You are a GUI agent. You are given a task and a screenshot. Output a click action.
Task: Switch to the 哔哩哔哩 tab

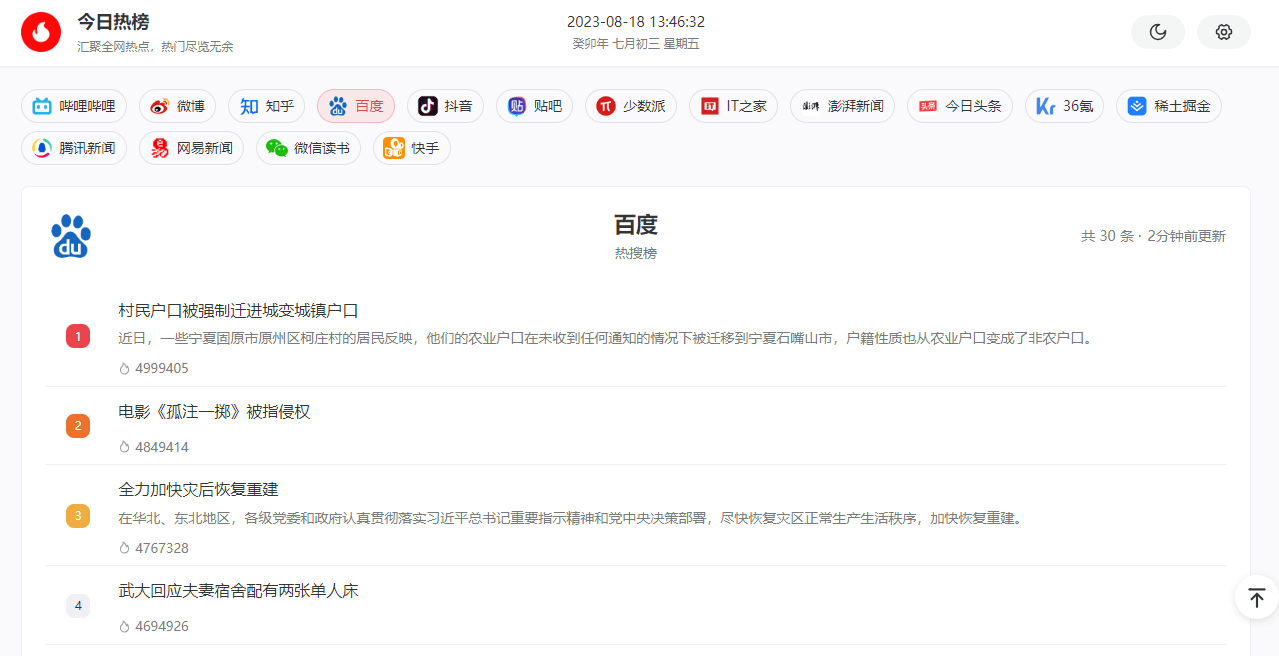74,106
